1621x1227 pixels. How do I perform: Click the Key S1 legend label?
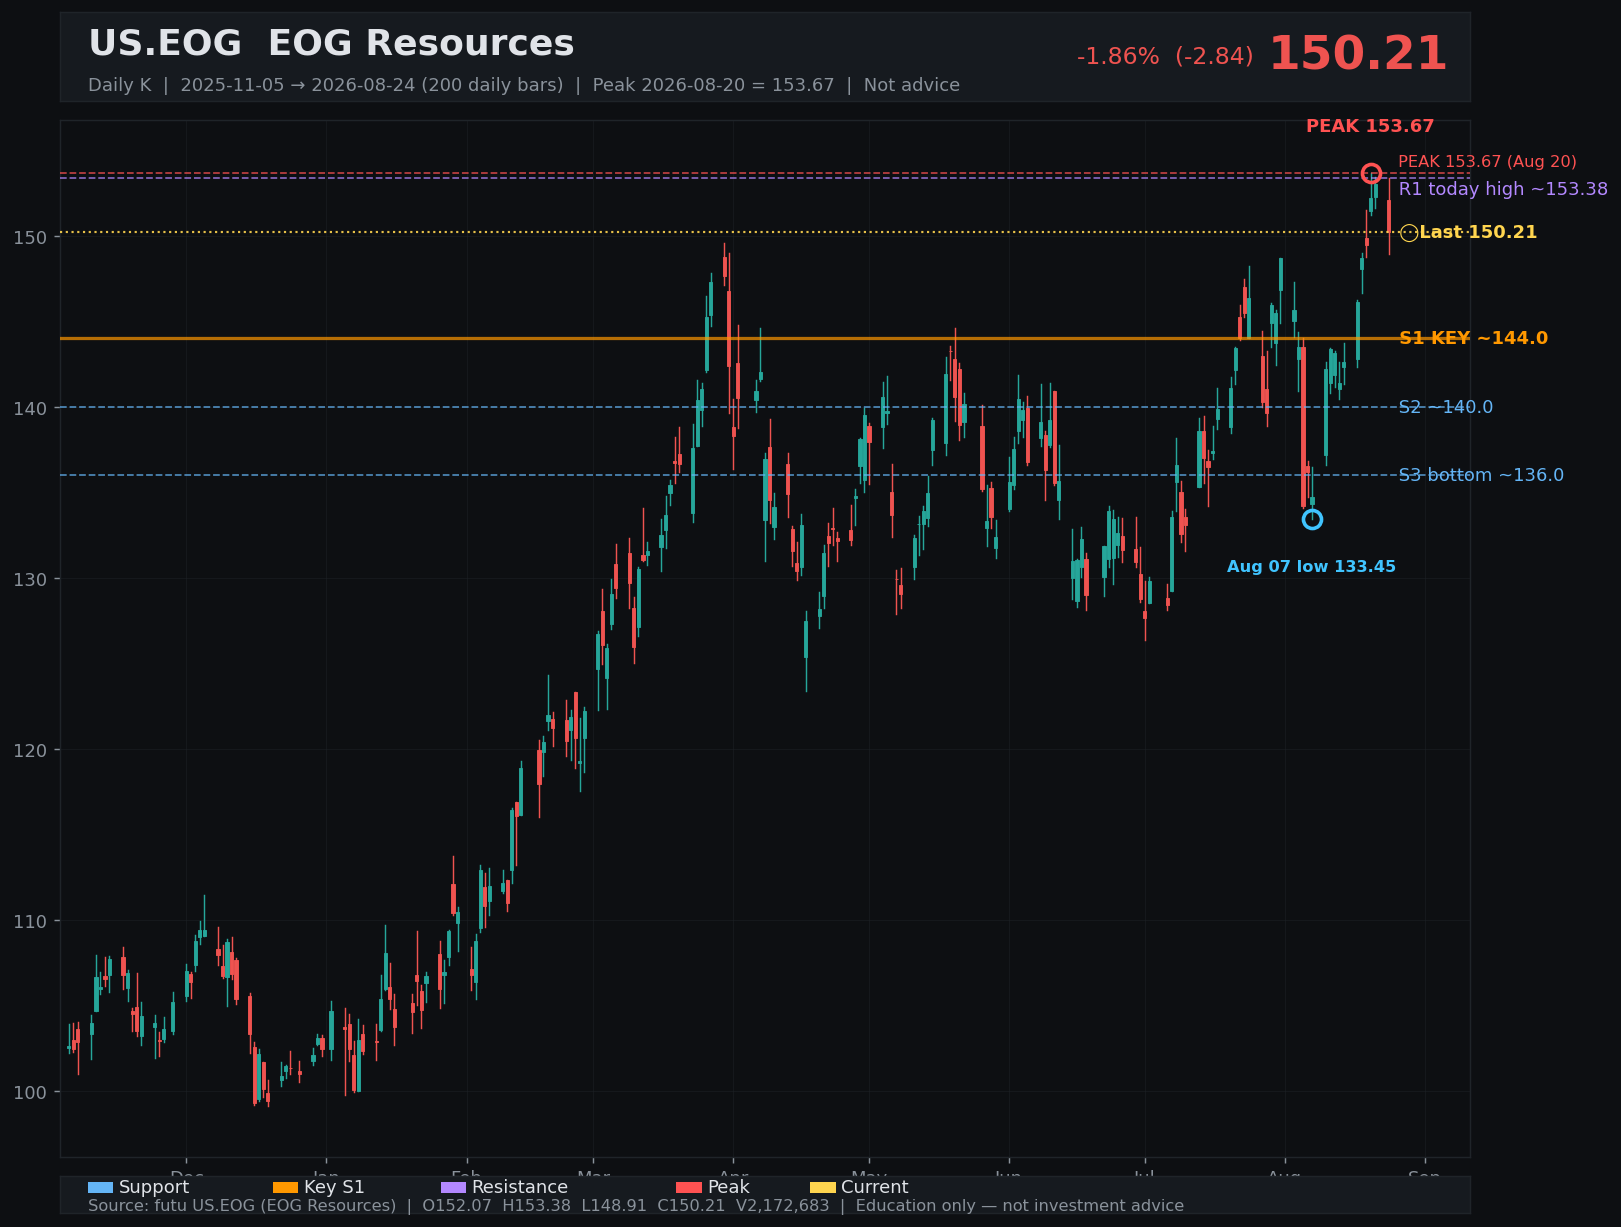click(x=334, y=1187)
